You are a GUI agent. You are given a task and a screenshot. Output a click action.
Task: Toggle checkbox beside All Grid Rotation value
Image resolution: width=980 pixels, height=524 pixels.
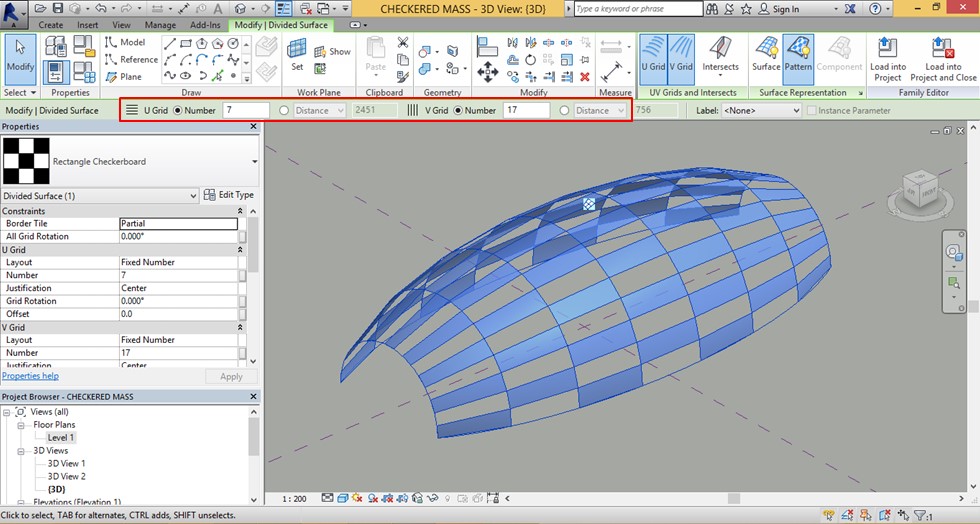coord(242,236)
